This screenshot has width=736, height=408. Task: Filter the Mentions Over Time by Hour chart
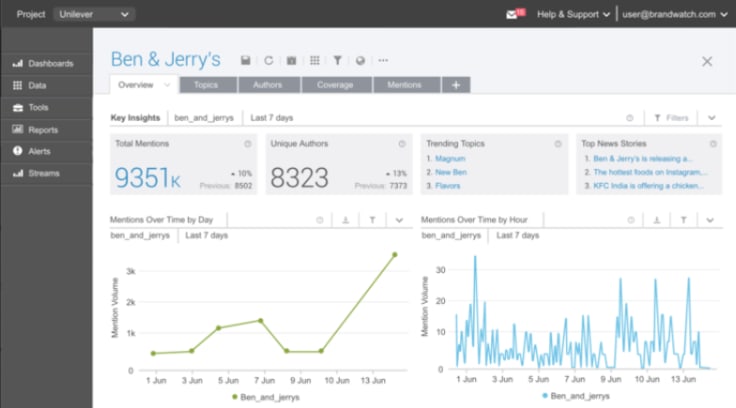(x=683, y=220)
